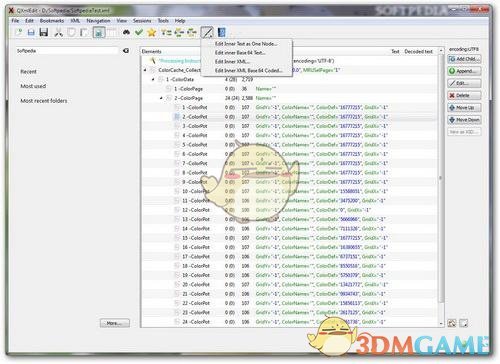Click the Processing Instruction row icon
Image resolution: width=500 pixels, height=364 pixels.
pos(153,61)
